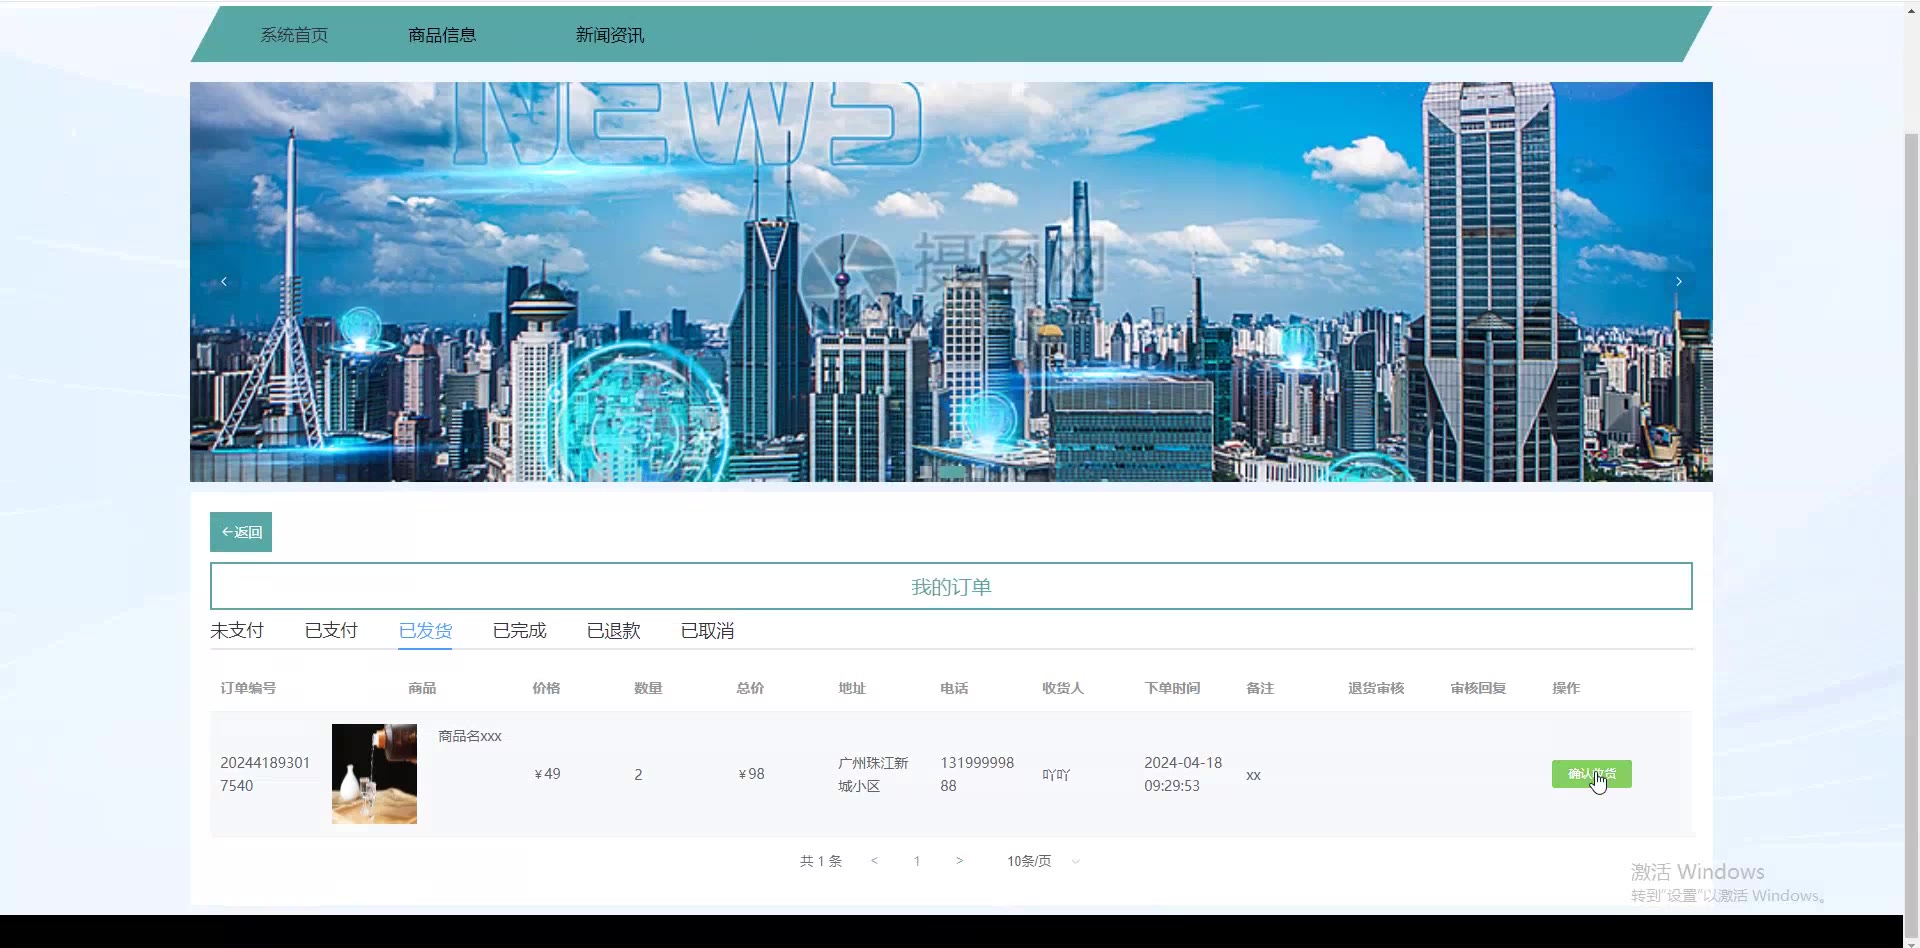The image size is (1920, 948).
Task: Open the 10条/页 page size dropdown
Action: 1043,861
